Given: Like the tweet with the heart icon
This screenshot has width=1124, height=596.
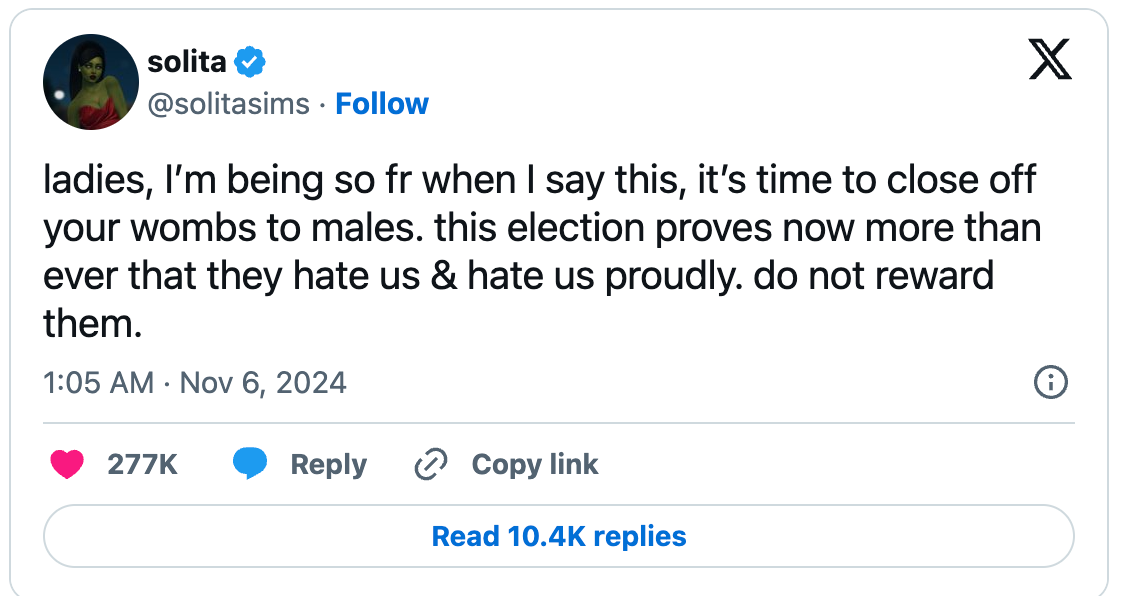Looking at the screenshot, I should tap(66, 464).
